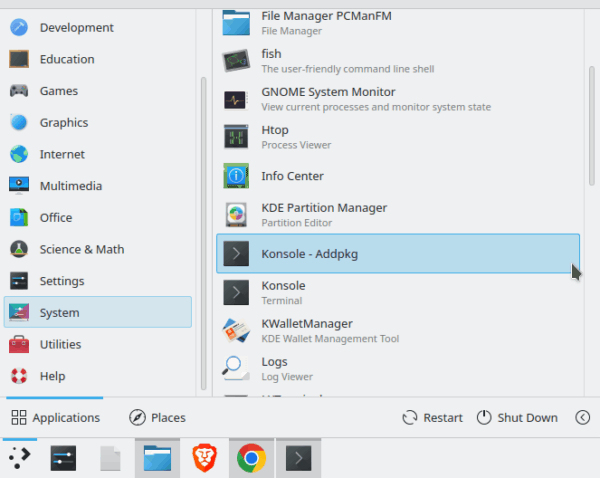
Task: Open GNOME System Monitor icon
Action: click(x=236, y=100)
